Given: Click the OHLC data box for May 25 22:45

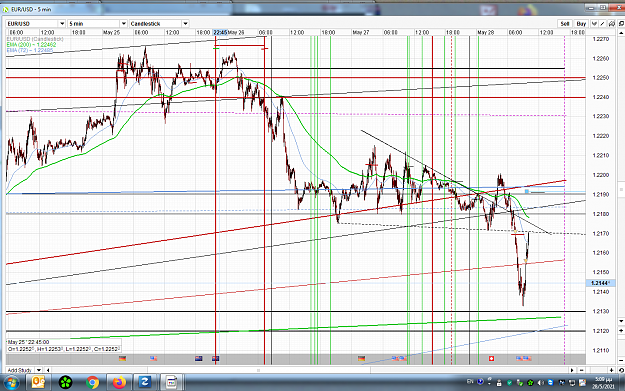Looking at the screenshot, I should pos(63,346).
